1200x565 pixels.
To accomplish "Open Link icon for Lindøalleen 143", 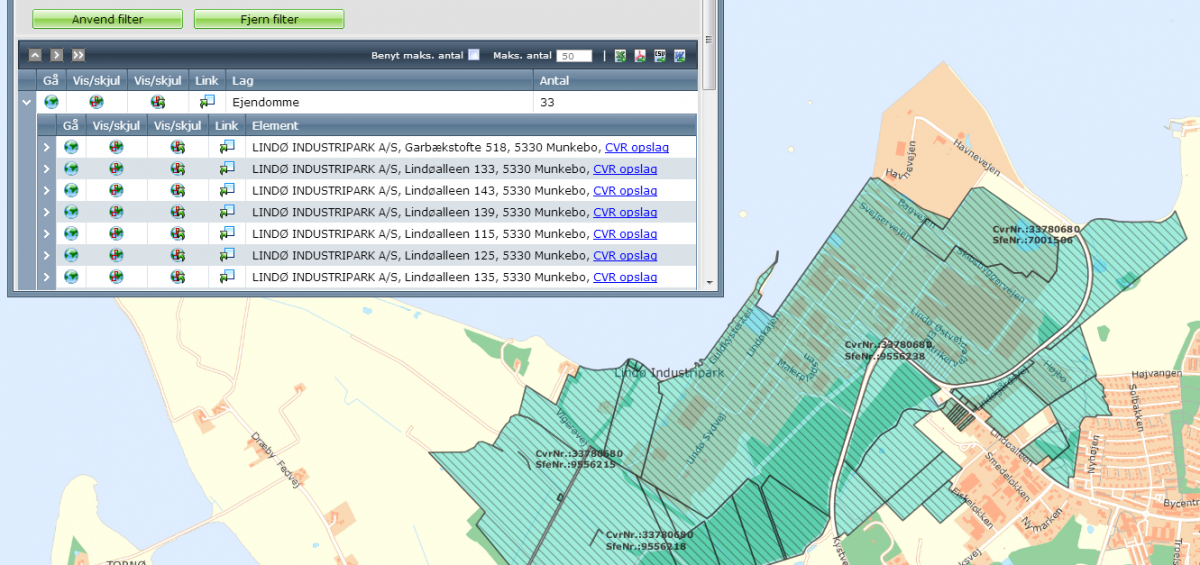I will click(227, 190).
